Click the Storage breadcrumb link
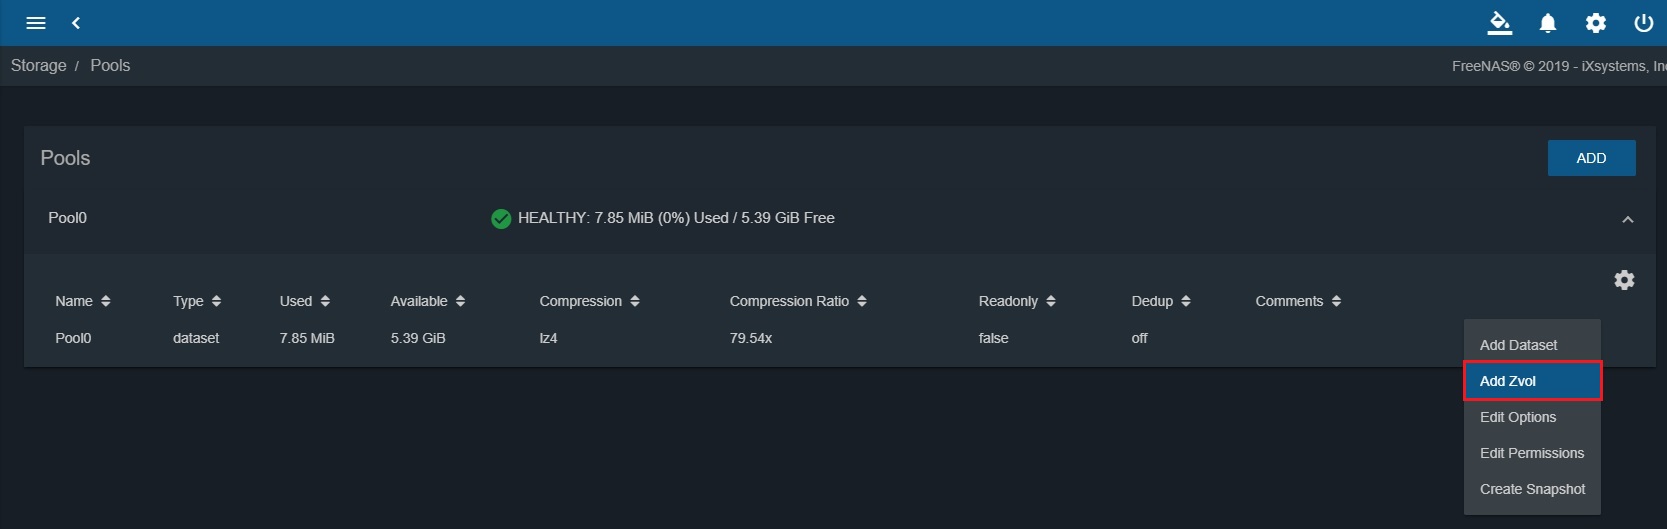The height and width of the screenshot is (529, 1667). click(39, 65)
